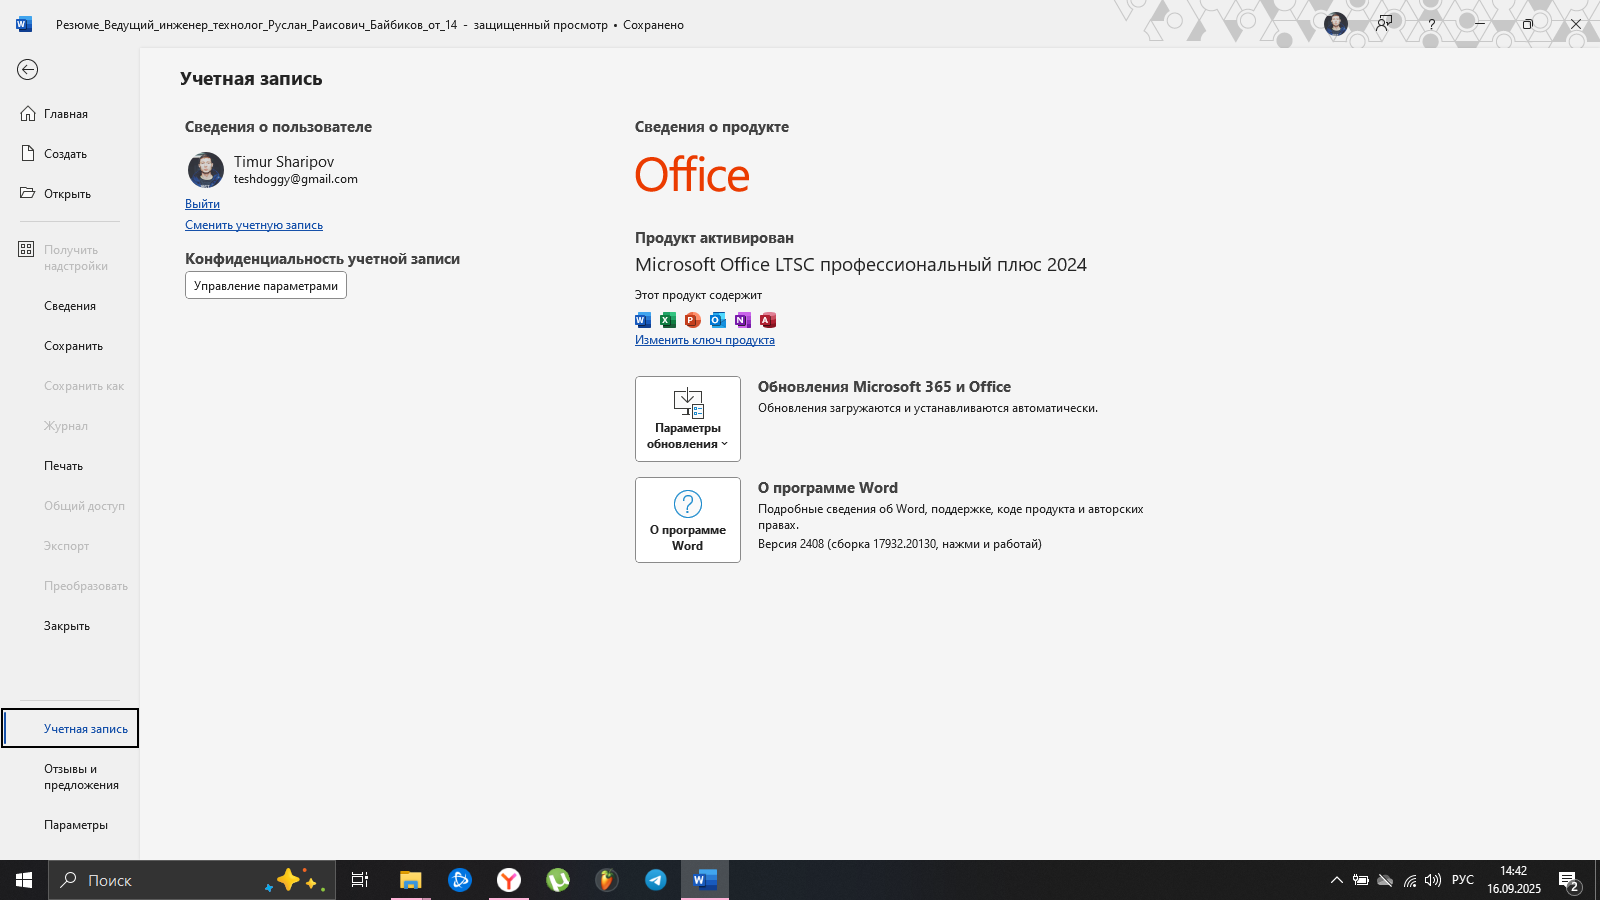Click the OneNote product icon

point(743,320)
